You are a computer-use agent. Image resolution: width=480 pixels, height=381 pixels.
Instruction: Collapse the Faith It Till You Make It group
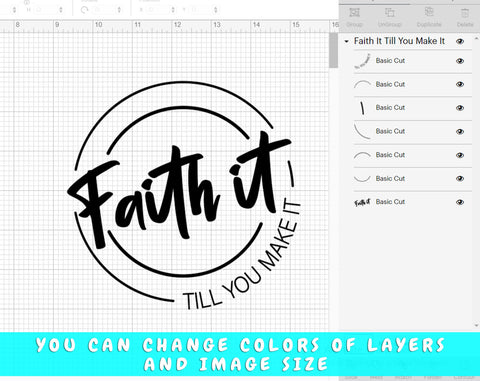pyautogui.click(x=346, y=41)
